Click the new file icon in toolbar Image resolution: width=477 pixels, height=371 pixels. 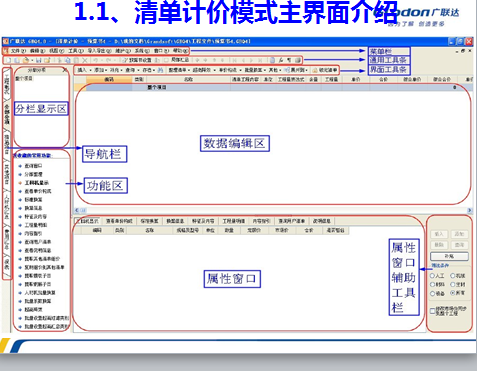tap(9, 60)
